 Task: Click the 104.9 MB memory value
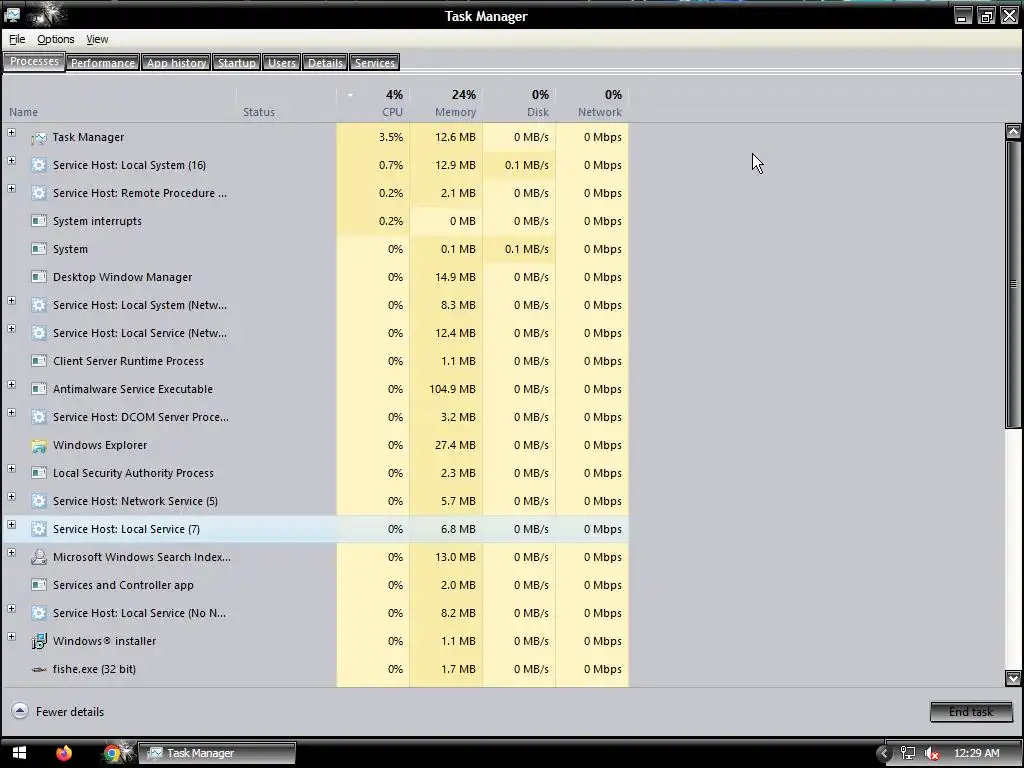(x=453, y=389)
